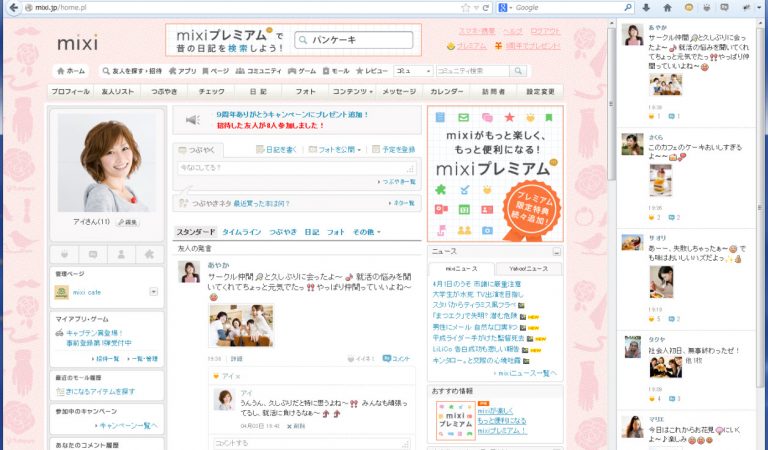
Task: Open アプリ in the navigation bar
Action: tap(183, 71)
